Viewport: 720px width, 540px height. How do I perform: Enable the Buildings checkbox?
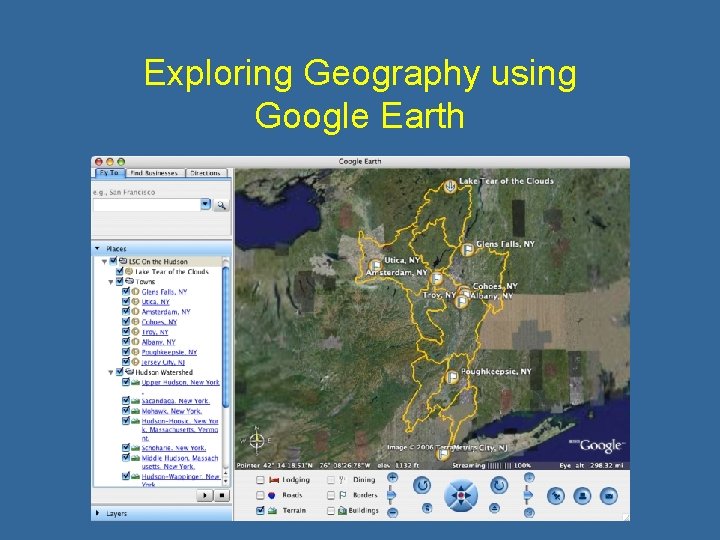pyautogui.click(x=331, y=511)
